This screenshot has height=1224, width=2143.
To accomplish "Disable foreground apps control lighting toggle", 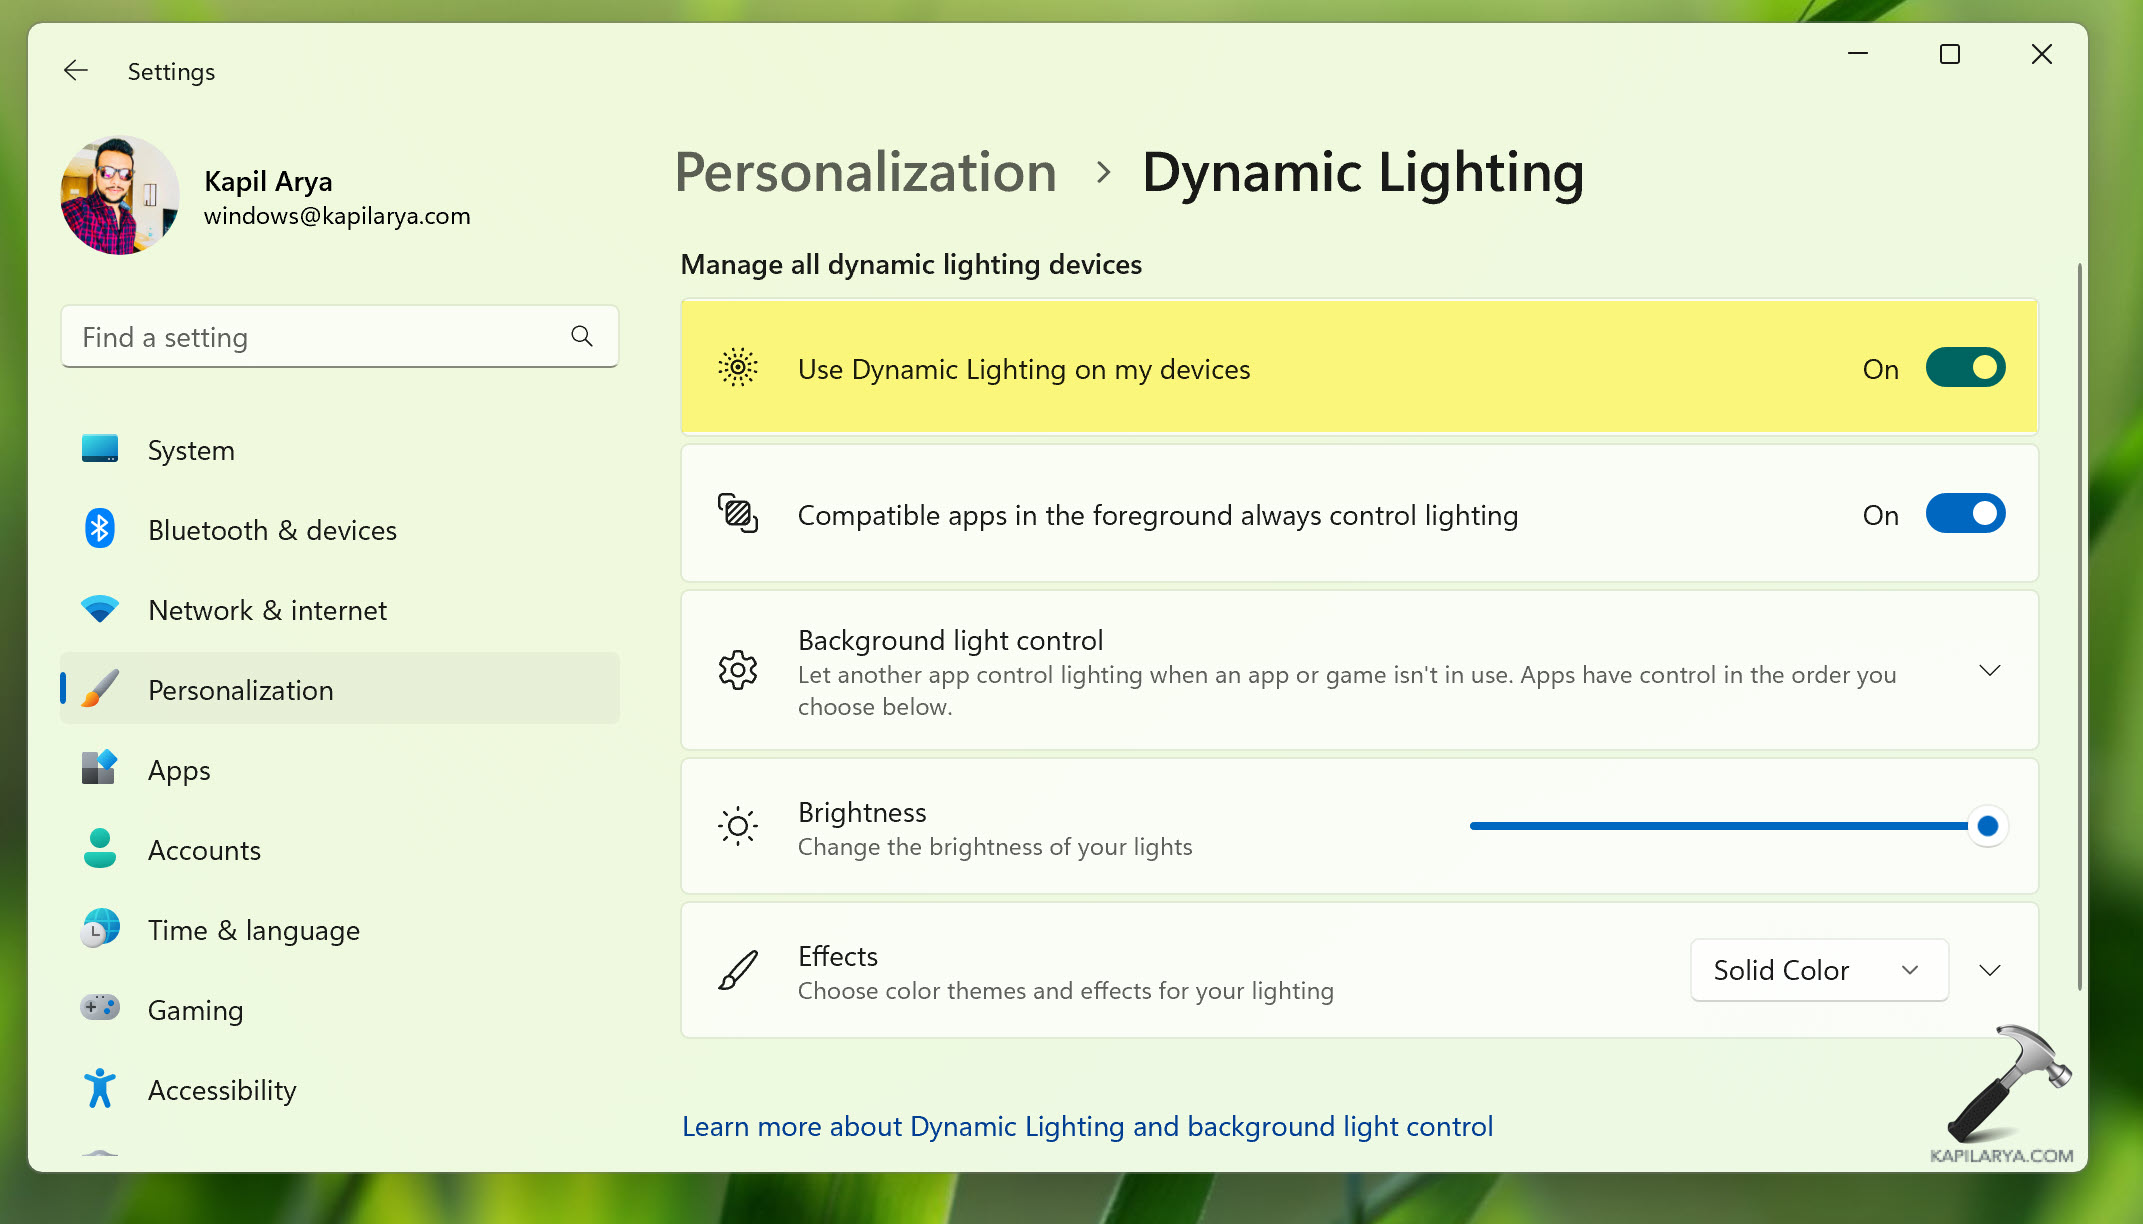I will click(1964, 514).
